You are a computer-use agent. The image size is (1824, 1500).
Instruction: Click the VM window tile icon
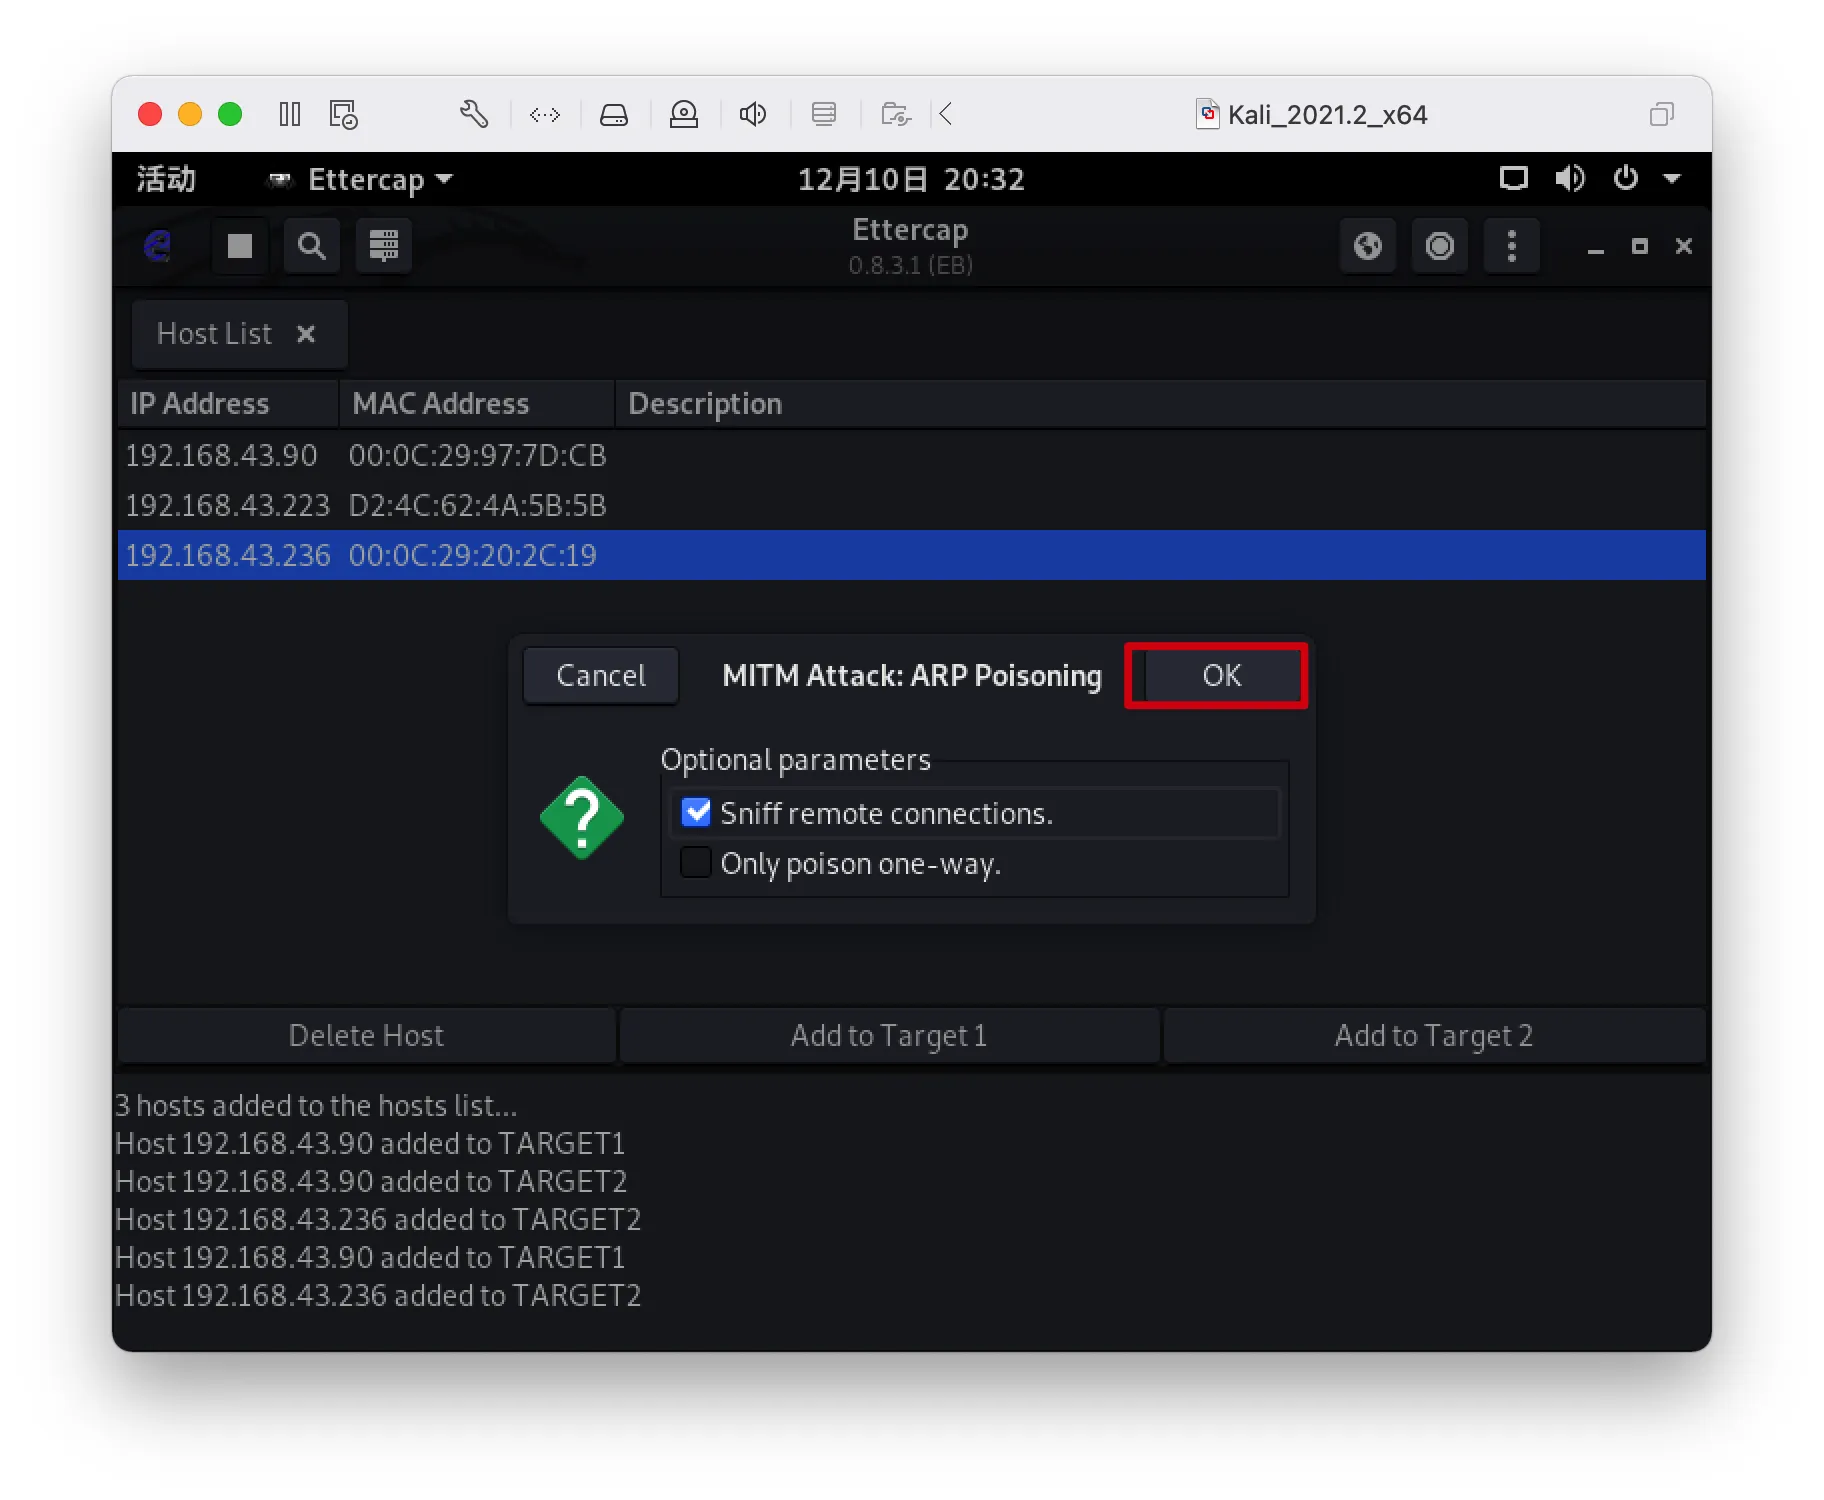pyautogui.click(x=1661, y=114)
